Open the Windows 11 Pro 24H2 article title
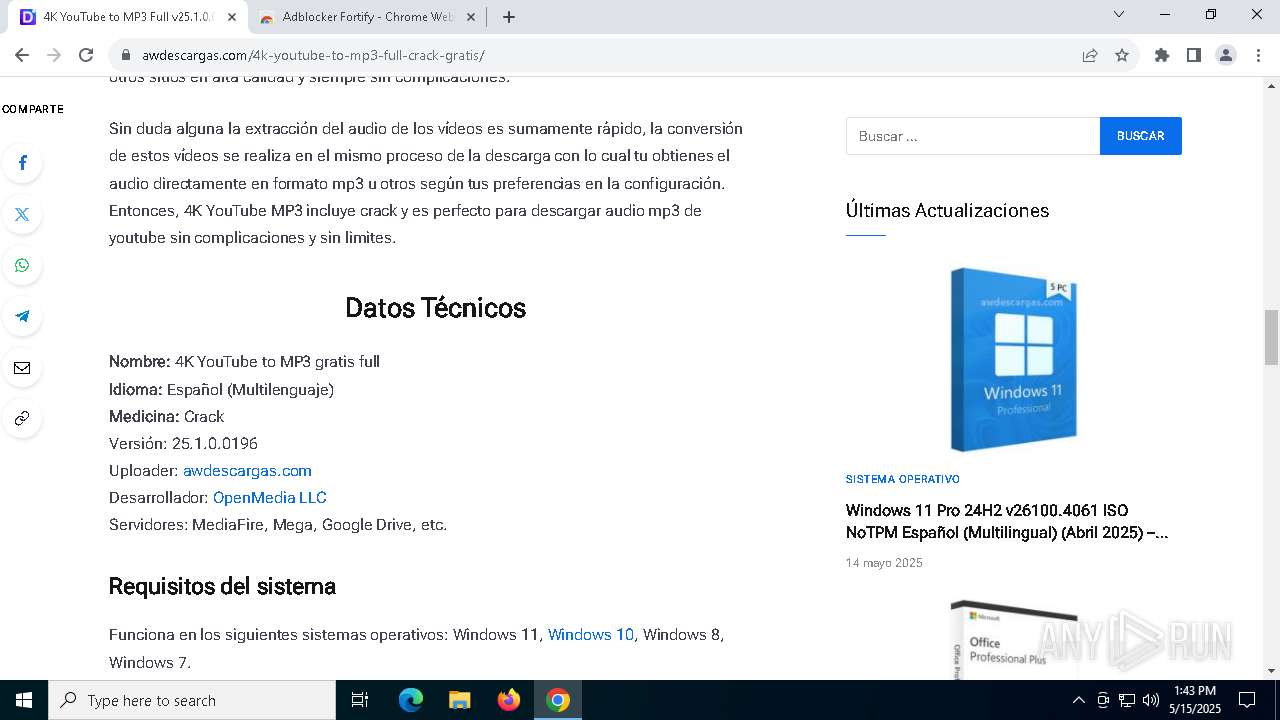 click(1007, 521)
